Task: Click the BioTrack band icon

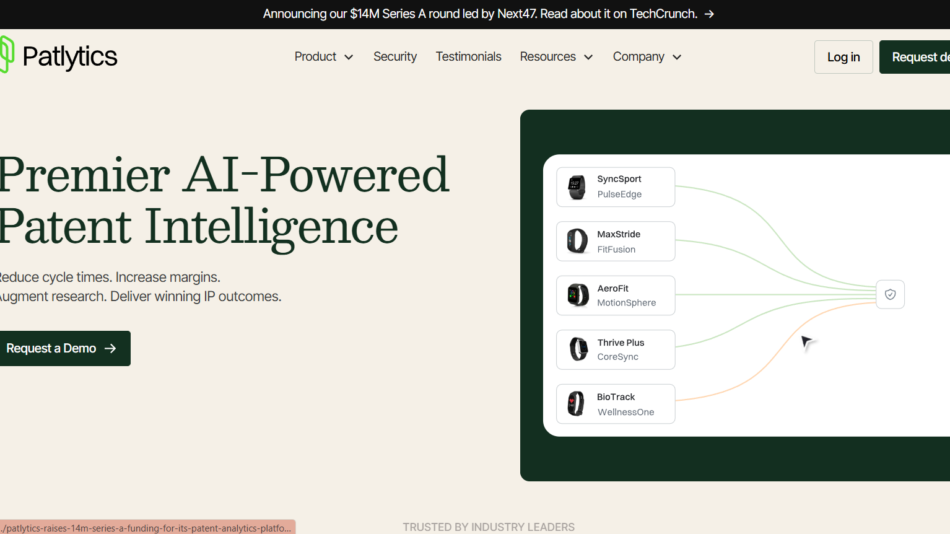Action: coord(576,404)
